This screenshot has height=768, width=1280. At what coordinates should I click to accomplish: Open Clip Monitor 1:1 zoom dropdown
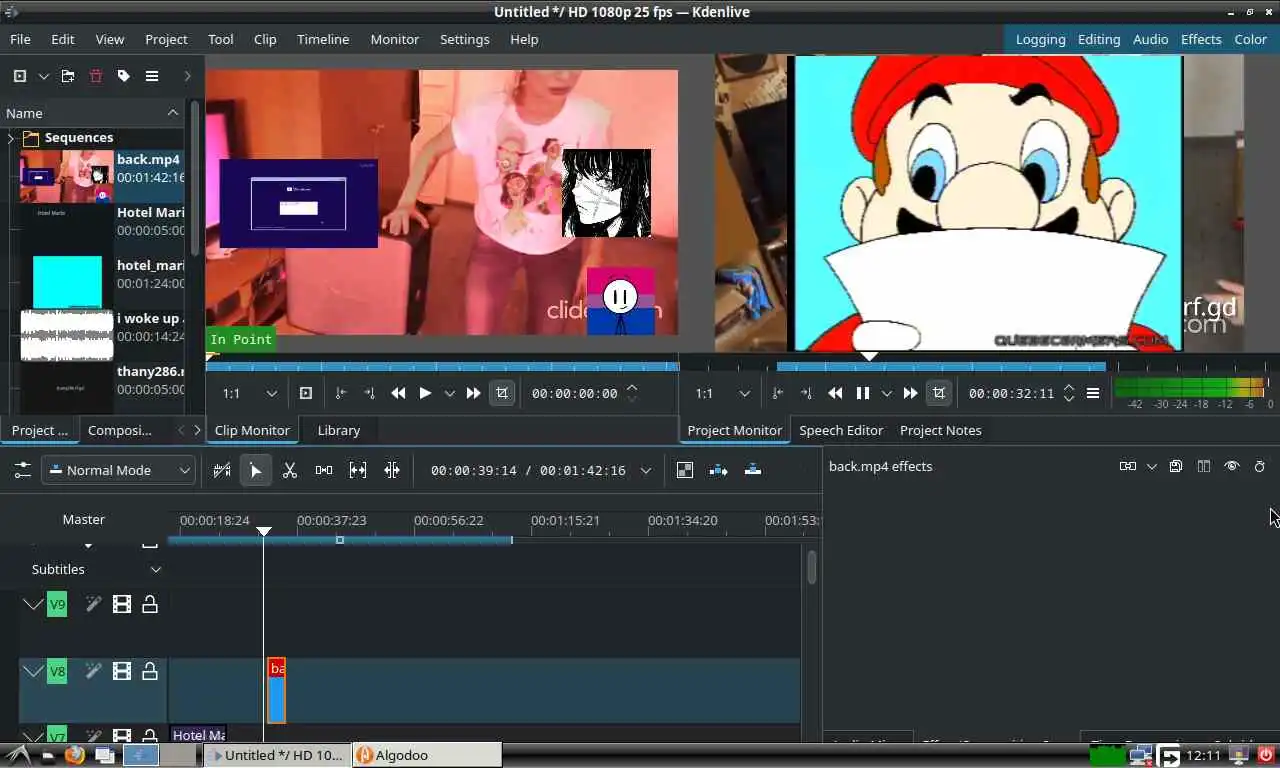[249, 393]
